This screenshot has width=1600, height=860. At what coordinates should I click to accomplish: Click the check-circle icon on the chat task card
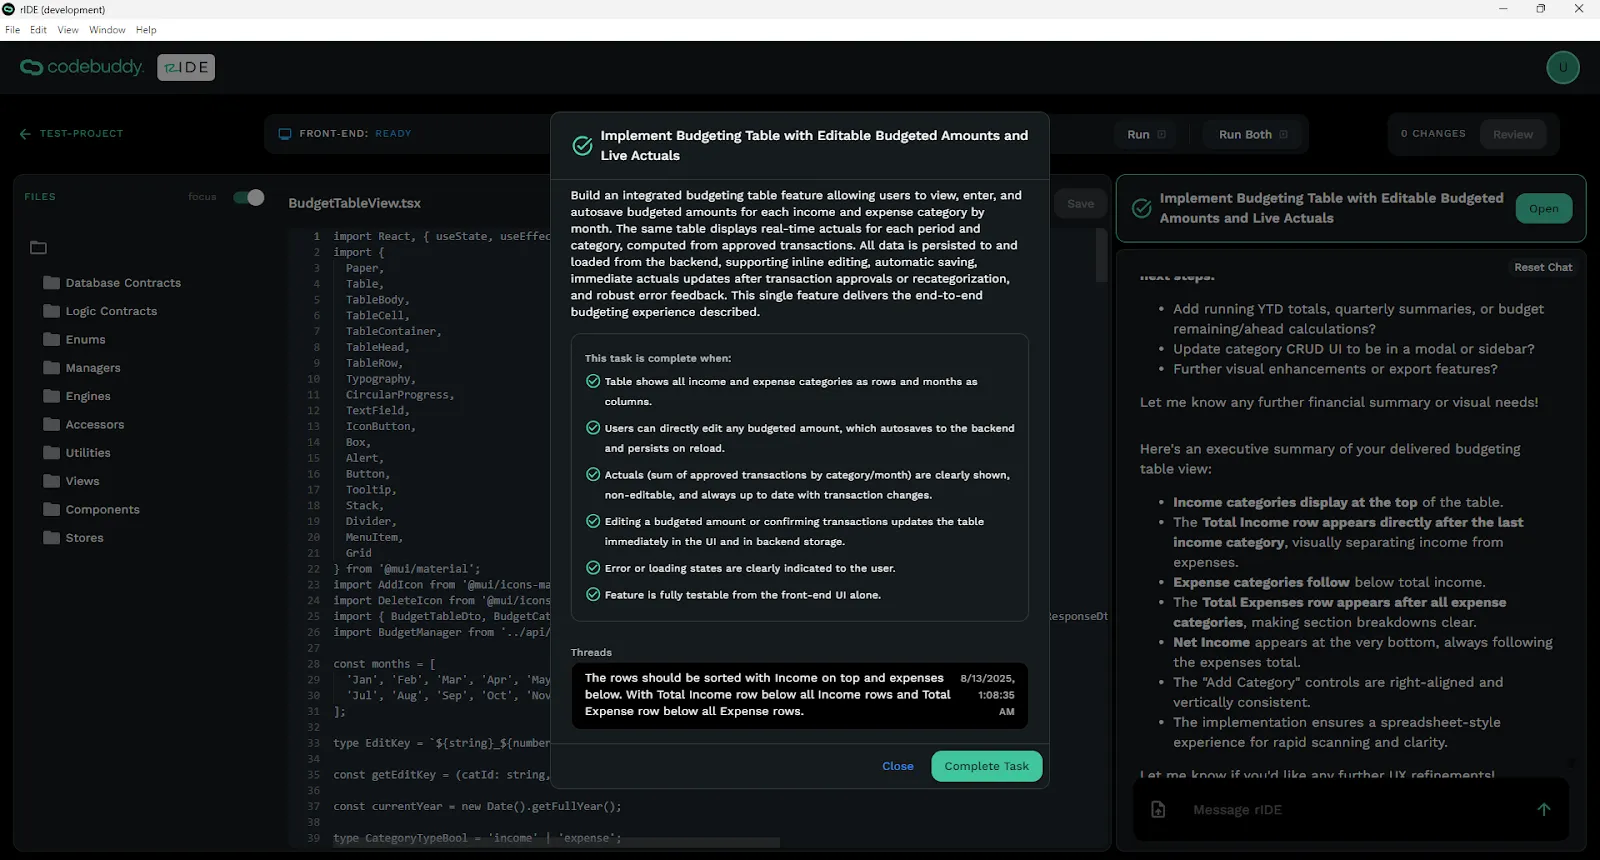1141,208
